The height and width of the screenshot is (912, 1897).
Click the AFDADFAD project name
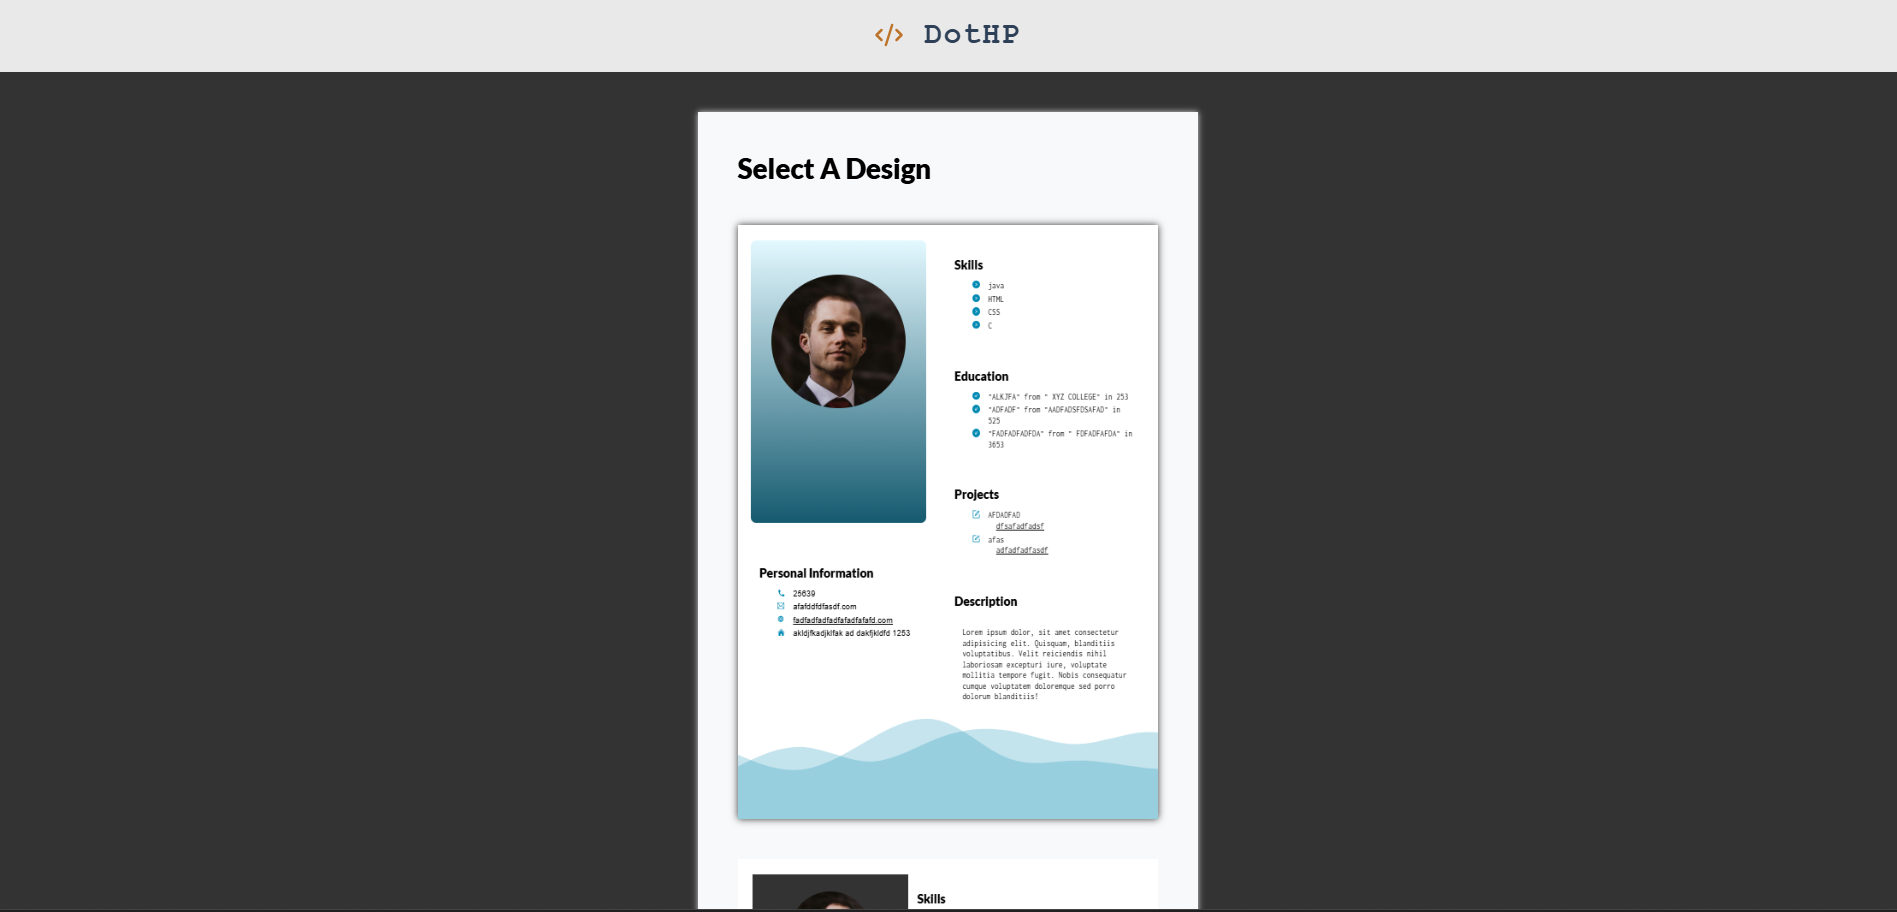click(x=1004, y=515)
